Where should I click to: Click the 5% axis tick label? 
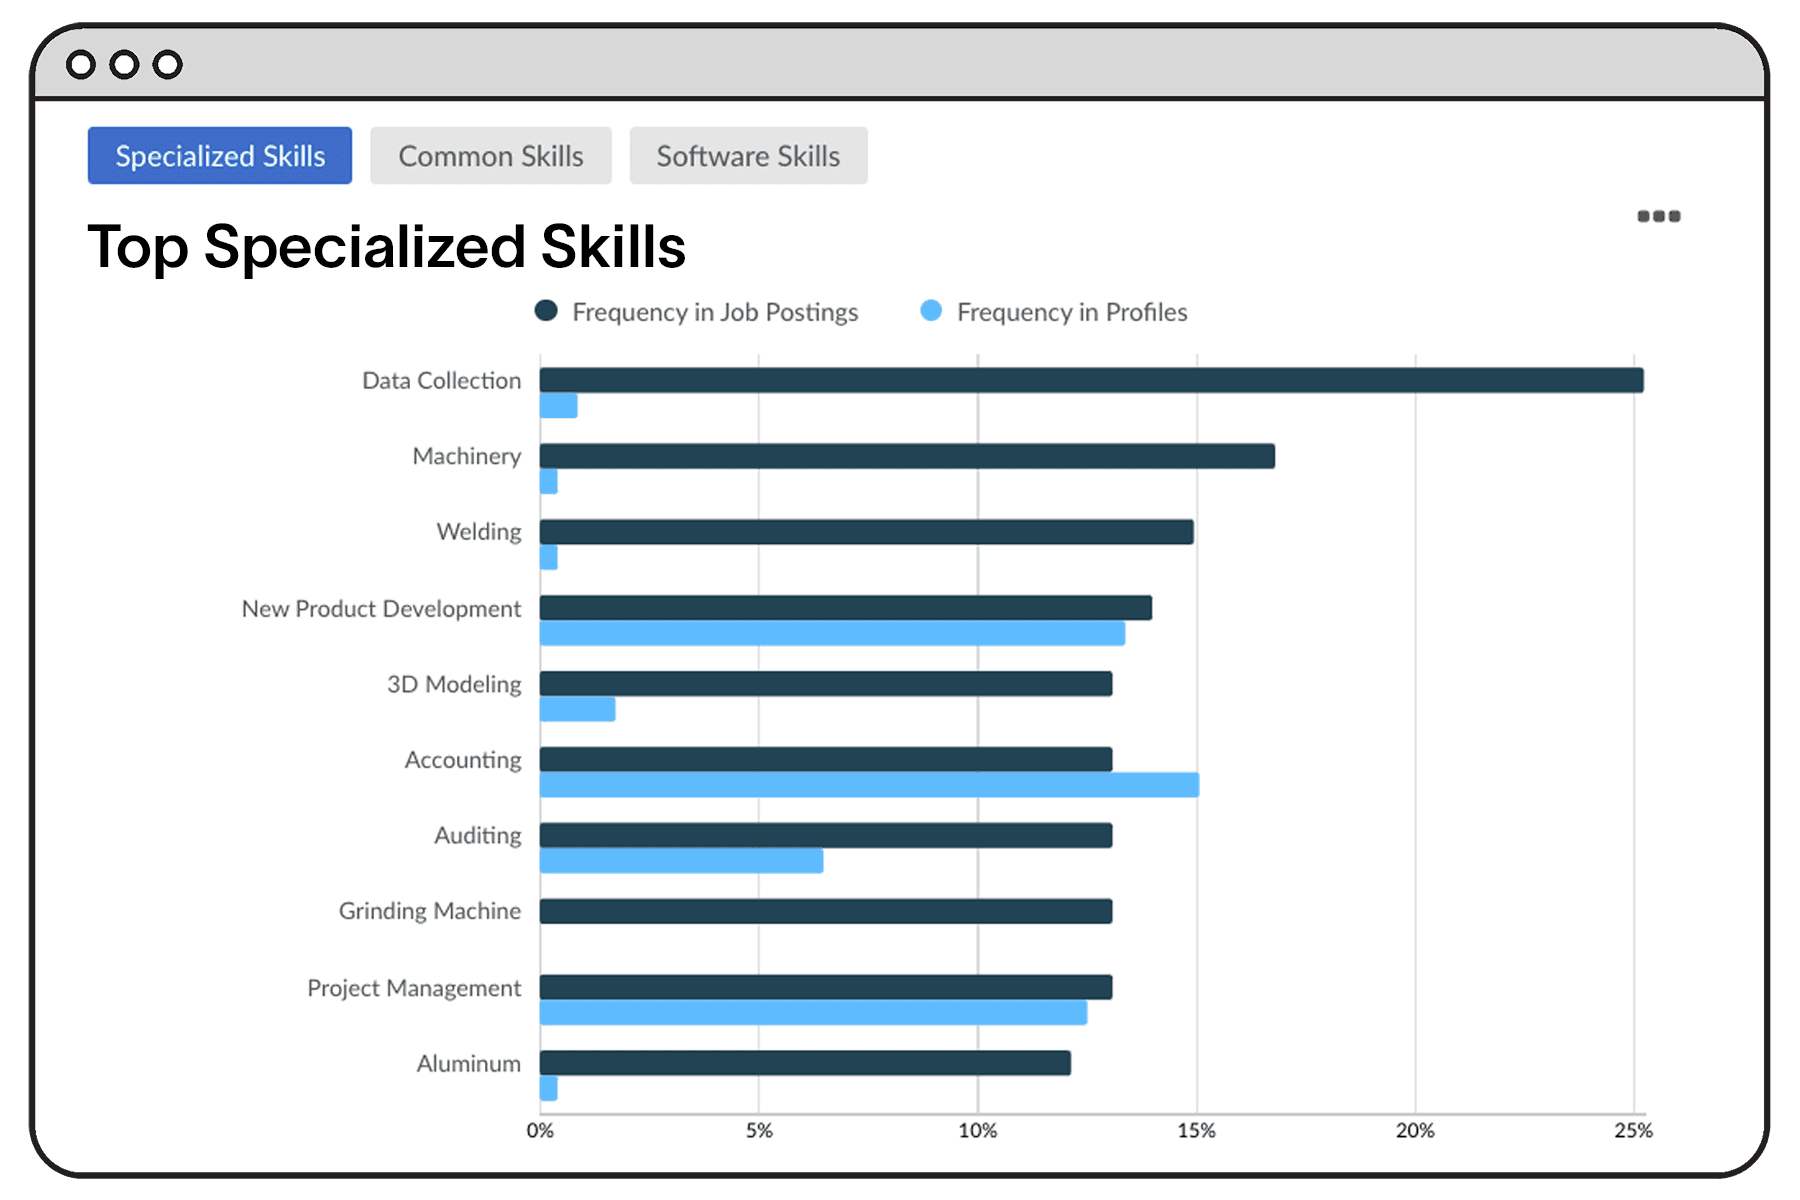tap(759, 1131)
